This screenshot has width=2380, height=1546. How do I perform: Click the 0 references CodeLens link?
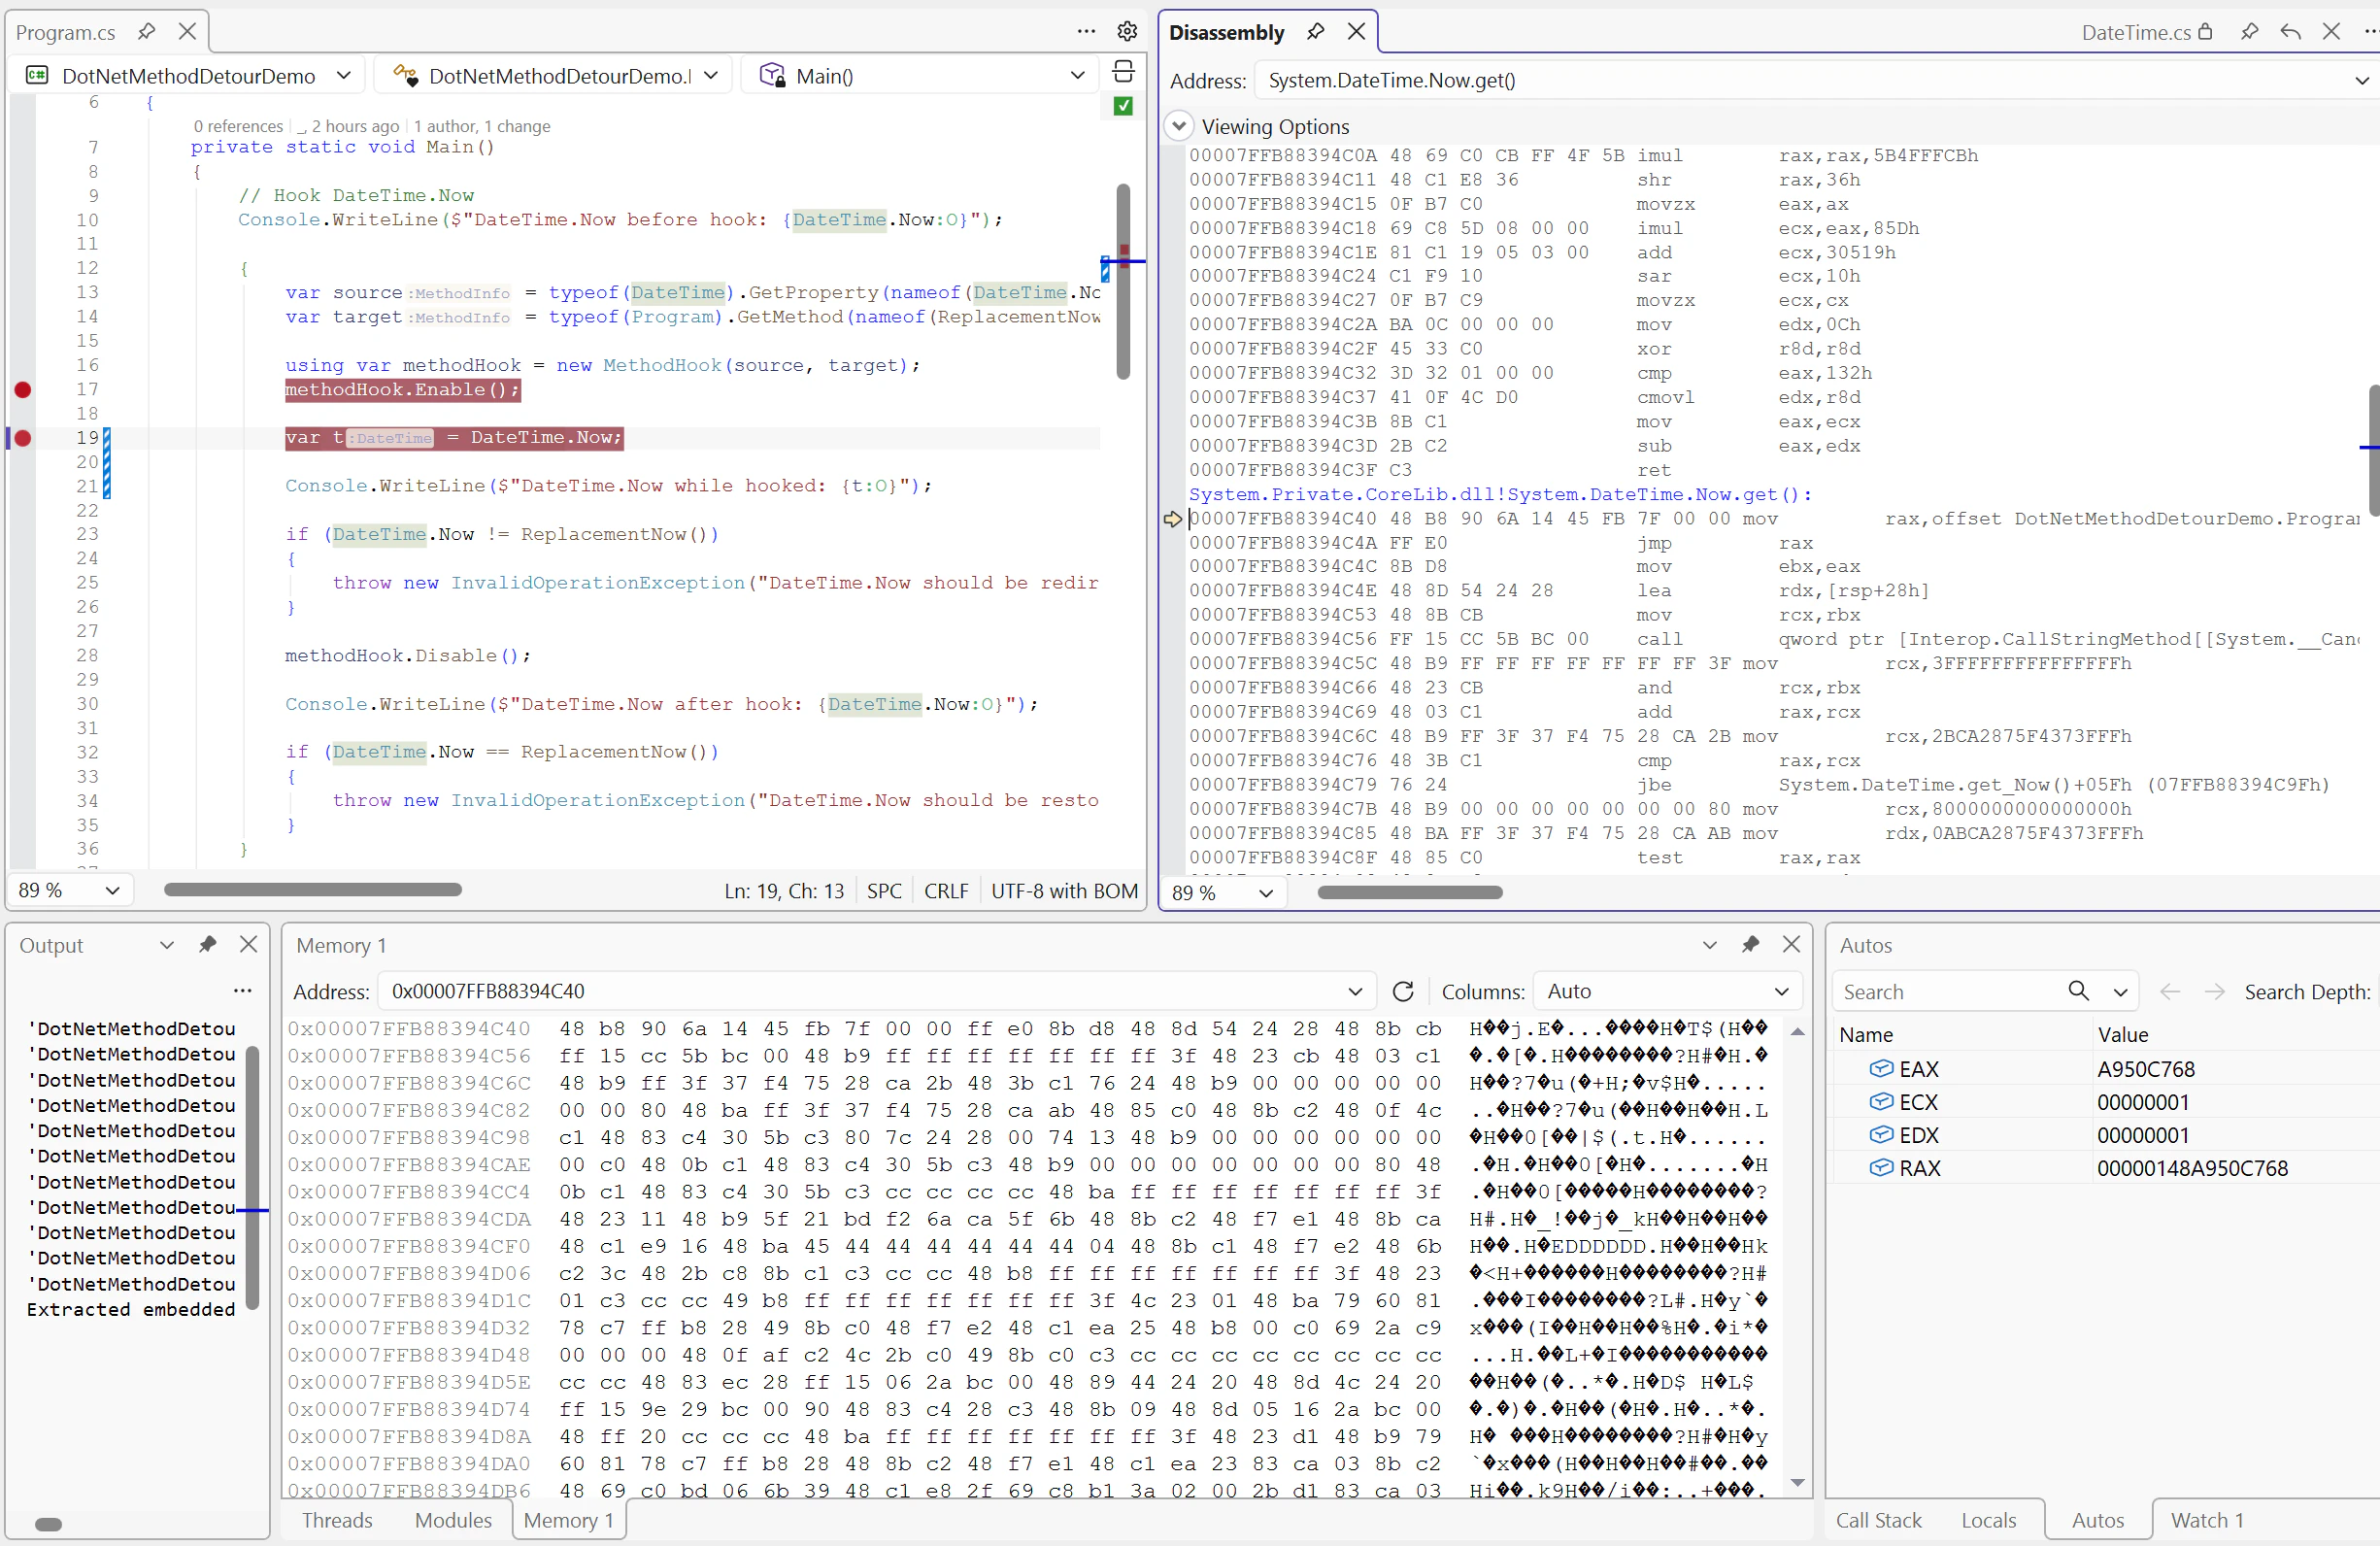click(238, 126)
